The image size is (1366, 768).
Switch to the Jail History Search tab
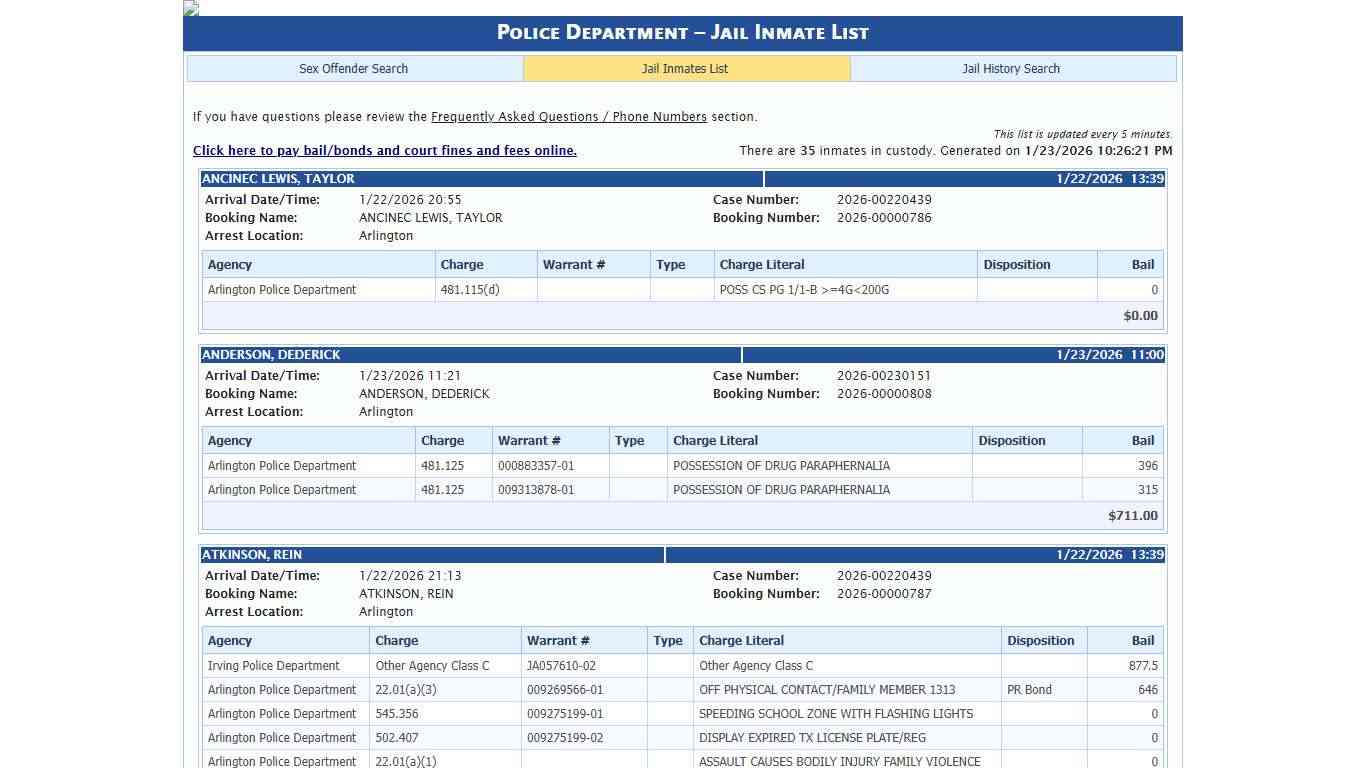click(1011, 69)
